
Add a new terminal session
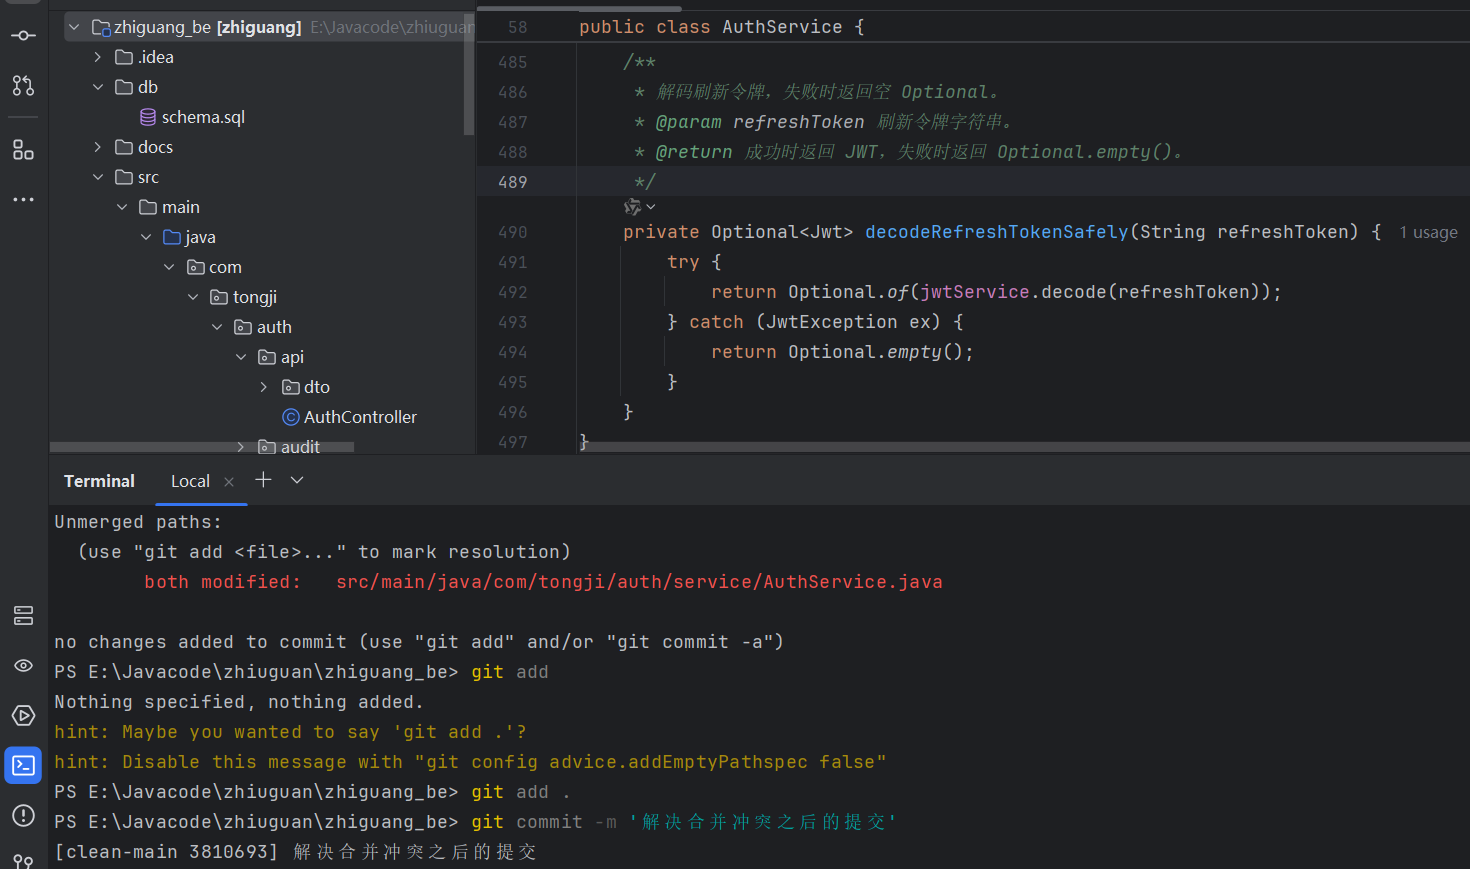tap(263, 480)
